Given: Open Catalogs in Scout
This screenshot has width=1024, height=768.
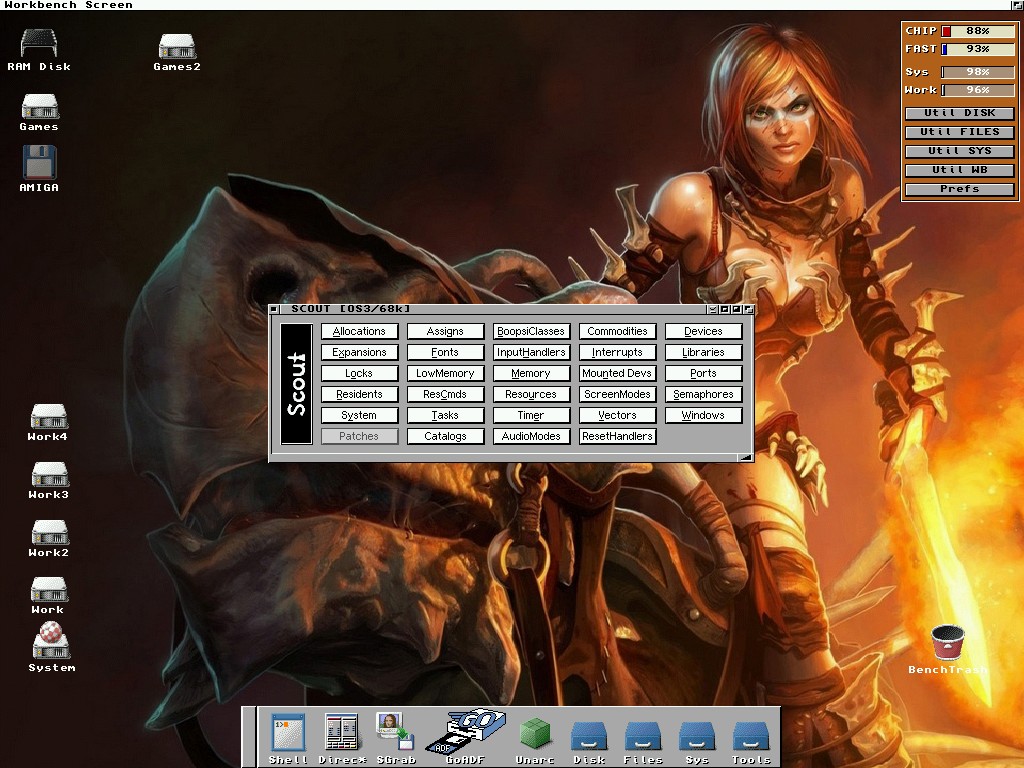Looking at the screenshot, I should tap(445, 436).
